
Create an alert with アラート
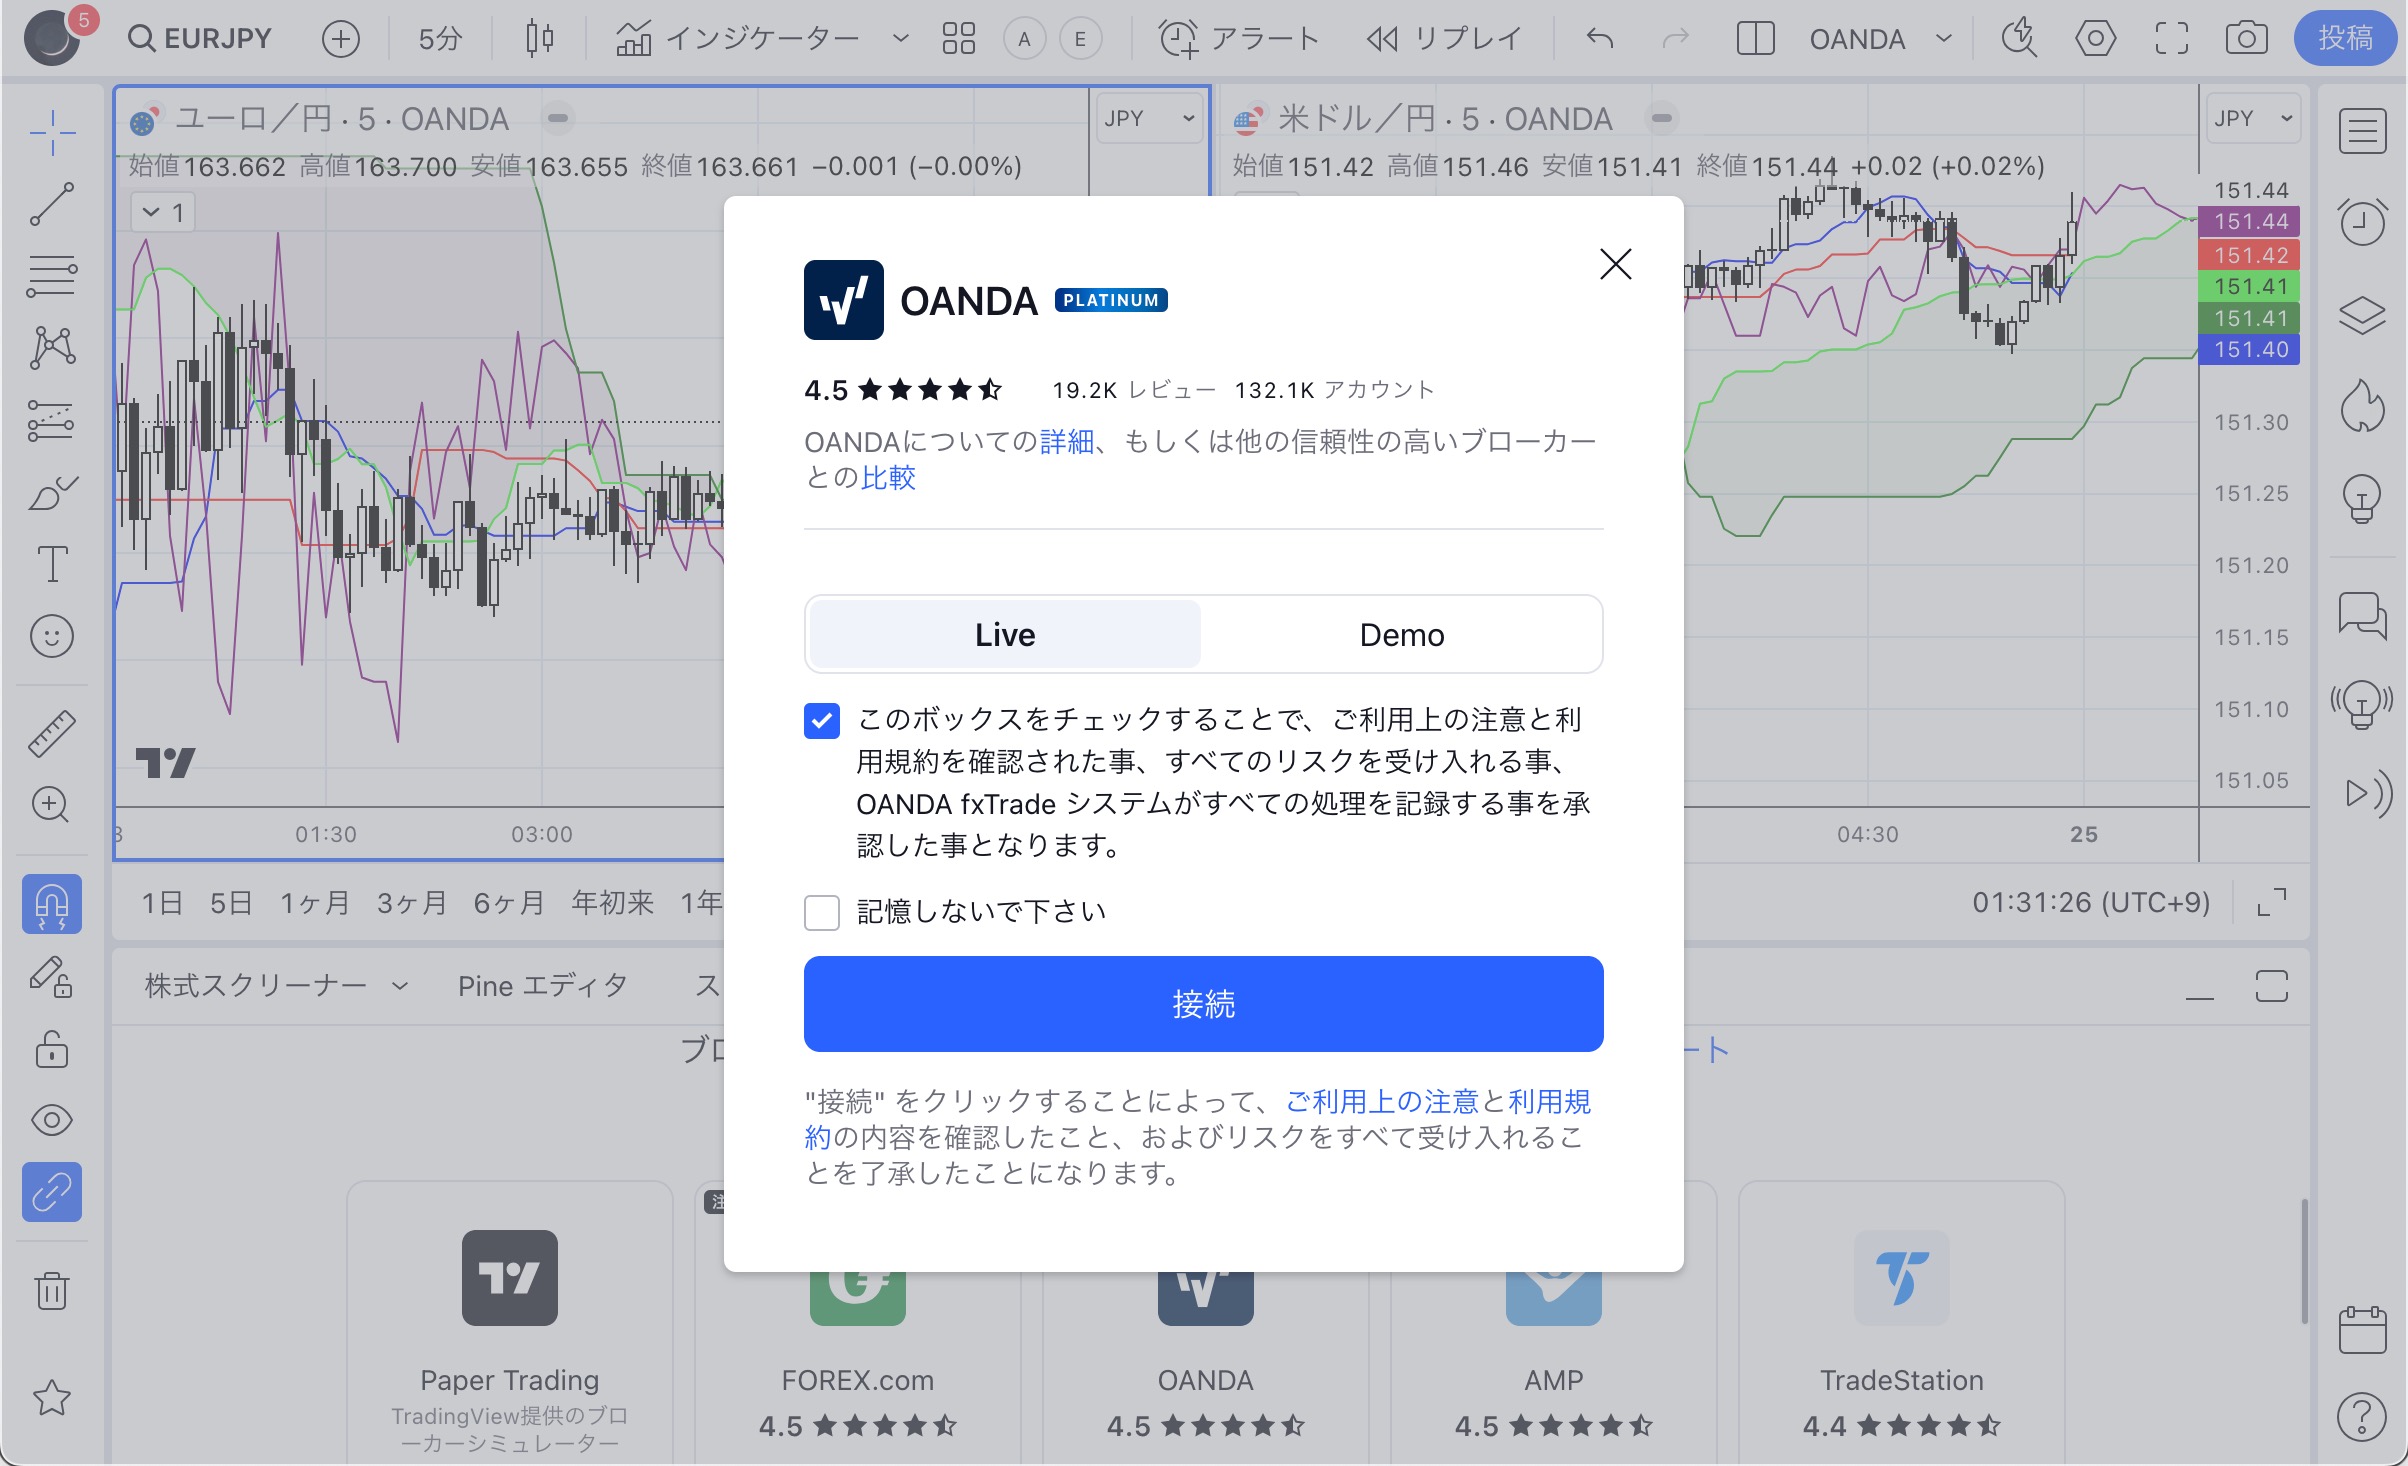pyautogui.click(x=1239, y=39)
